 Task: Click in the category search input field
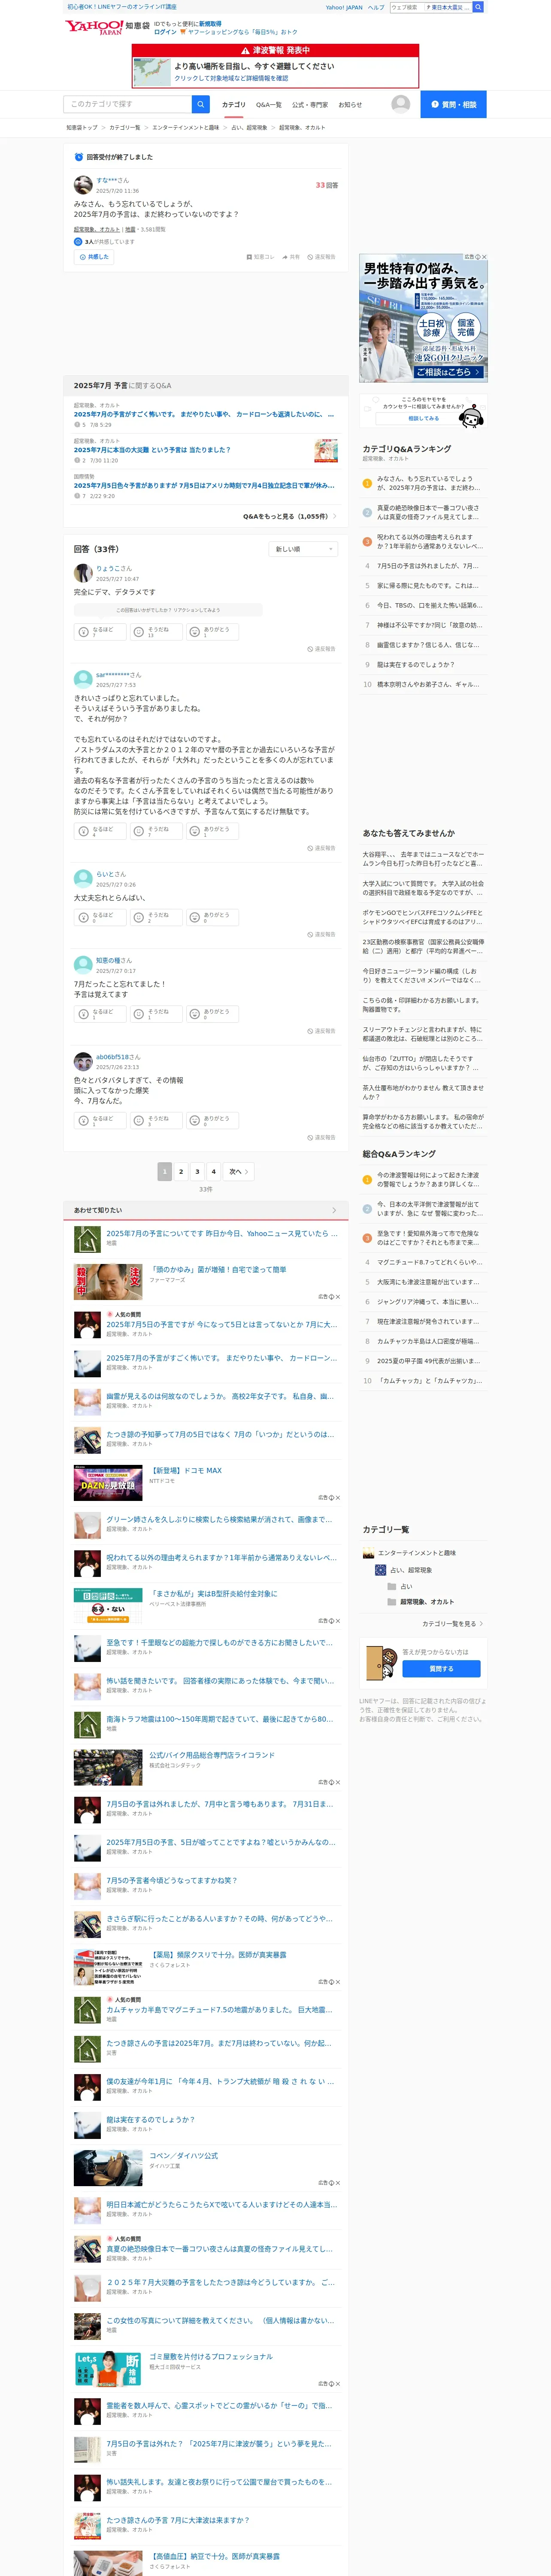(128, 104)
